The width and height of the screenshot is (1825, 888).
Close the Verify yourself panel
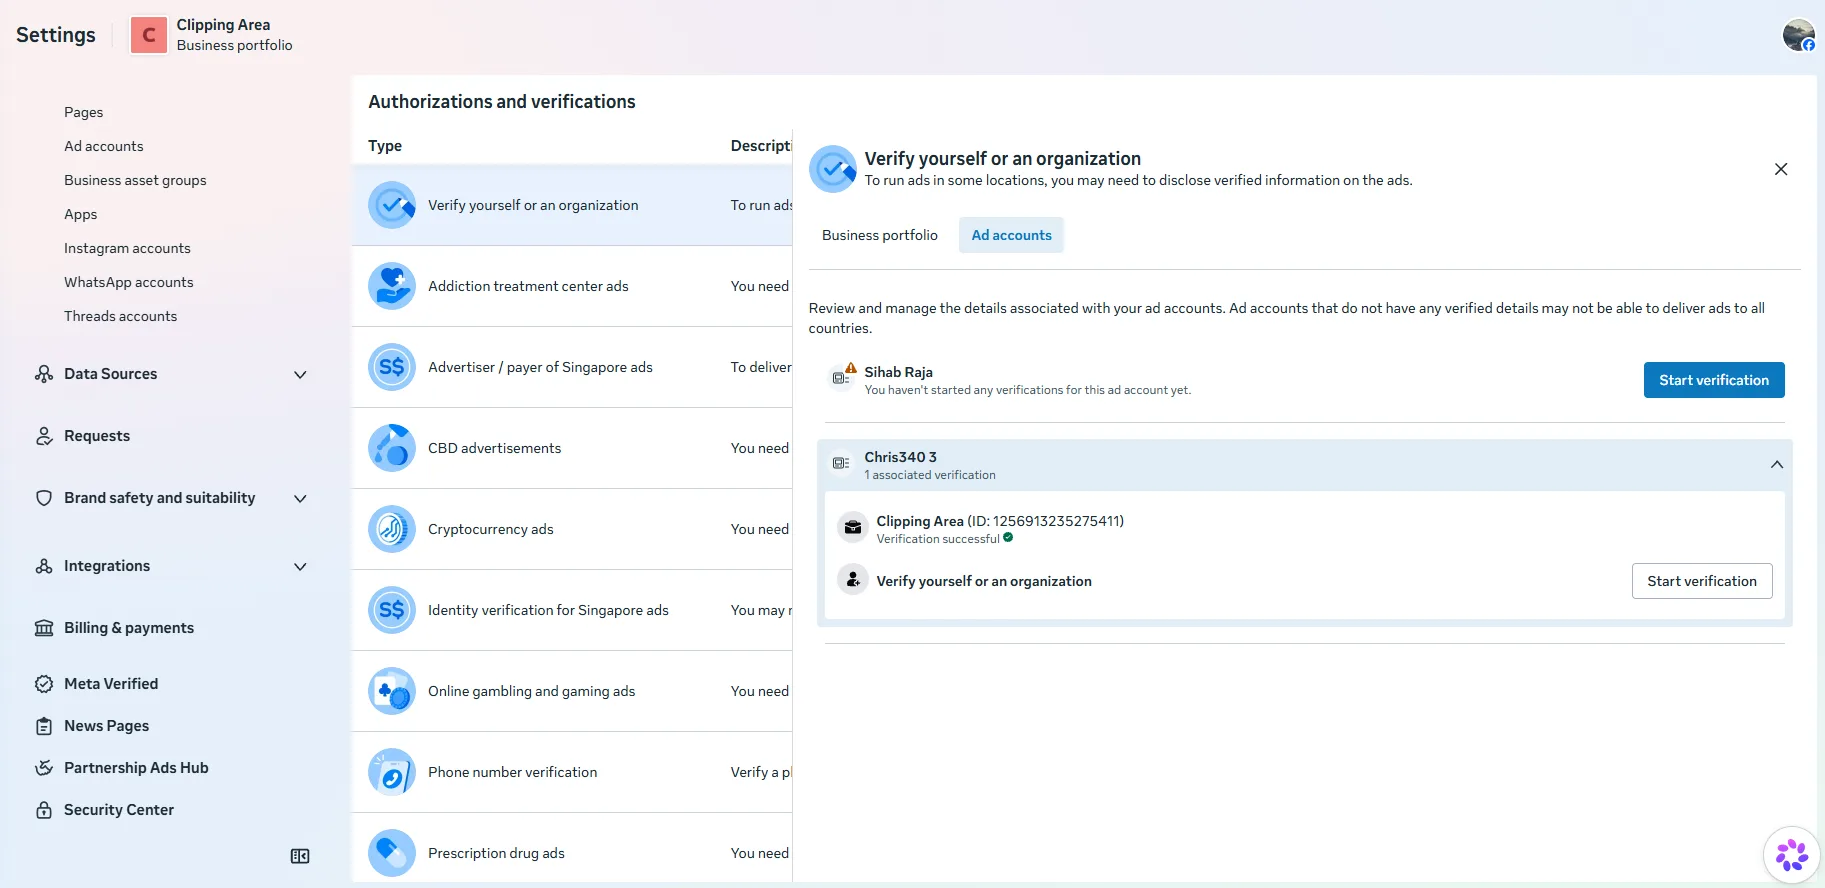click(x=1781, y=169)
